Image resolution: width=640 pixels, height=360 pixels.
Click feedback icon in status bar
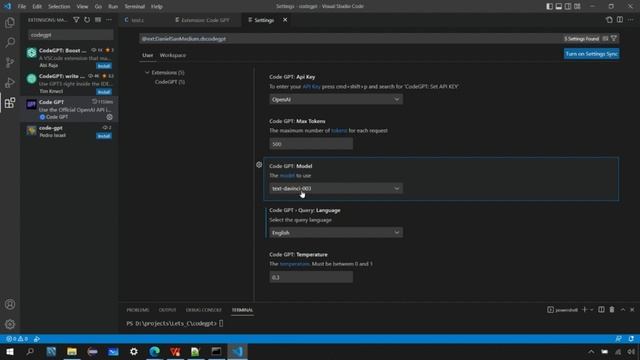618,339
